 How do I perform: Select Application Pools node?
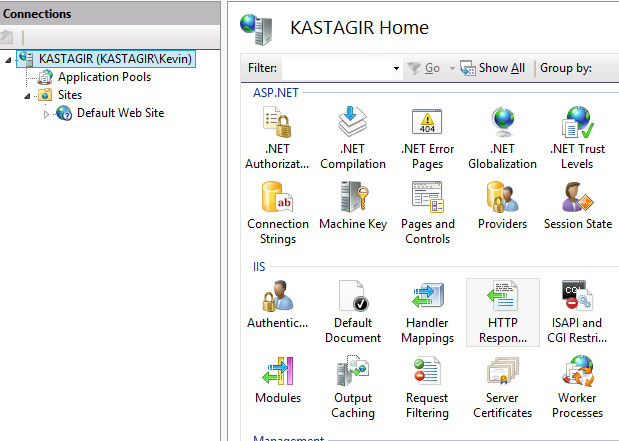coord(95,77)
